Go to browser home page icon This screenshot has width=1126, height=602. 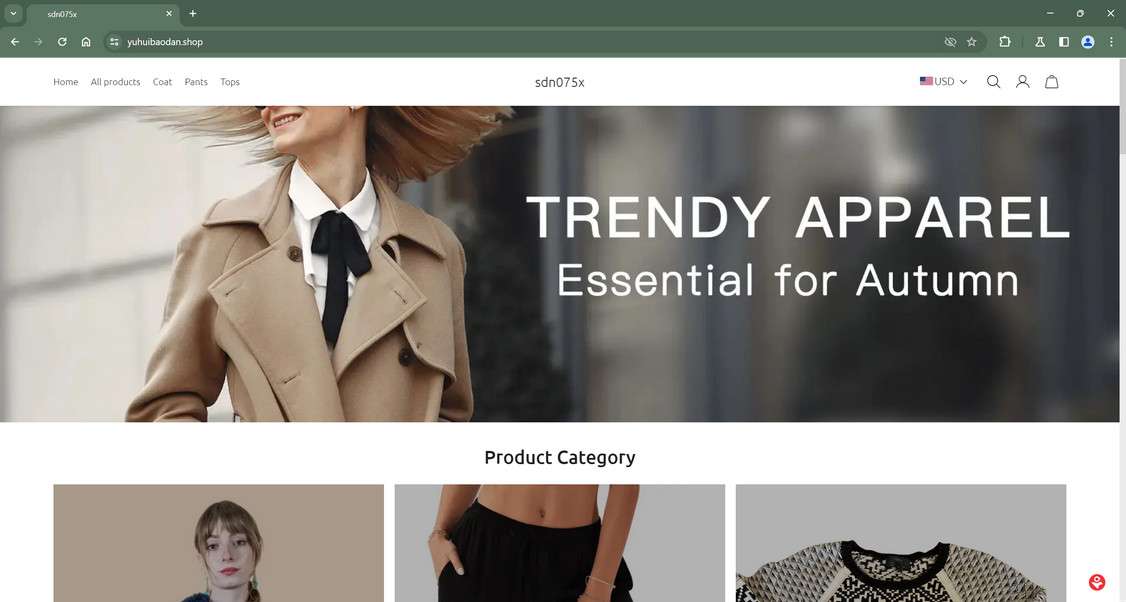tap(86, 42)
